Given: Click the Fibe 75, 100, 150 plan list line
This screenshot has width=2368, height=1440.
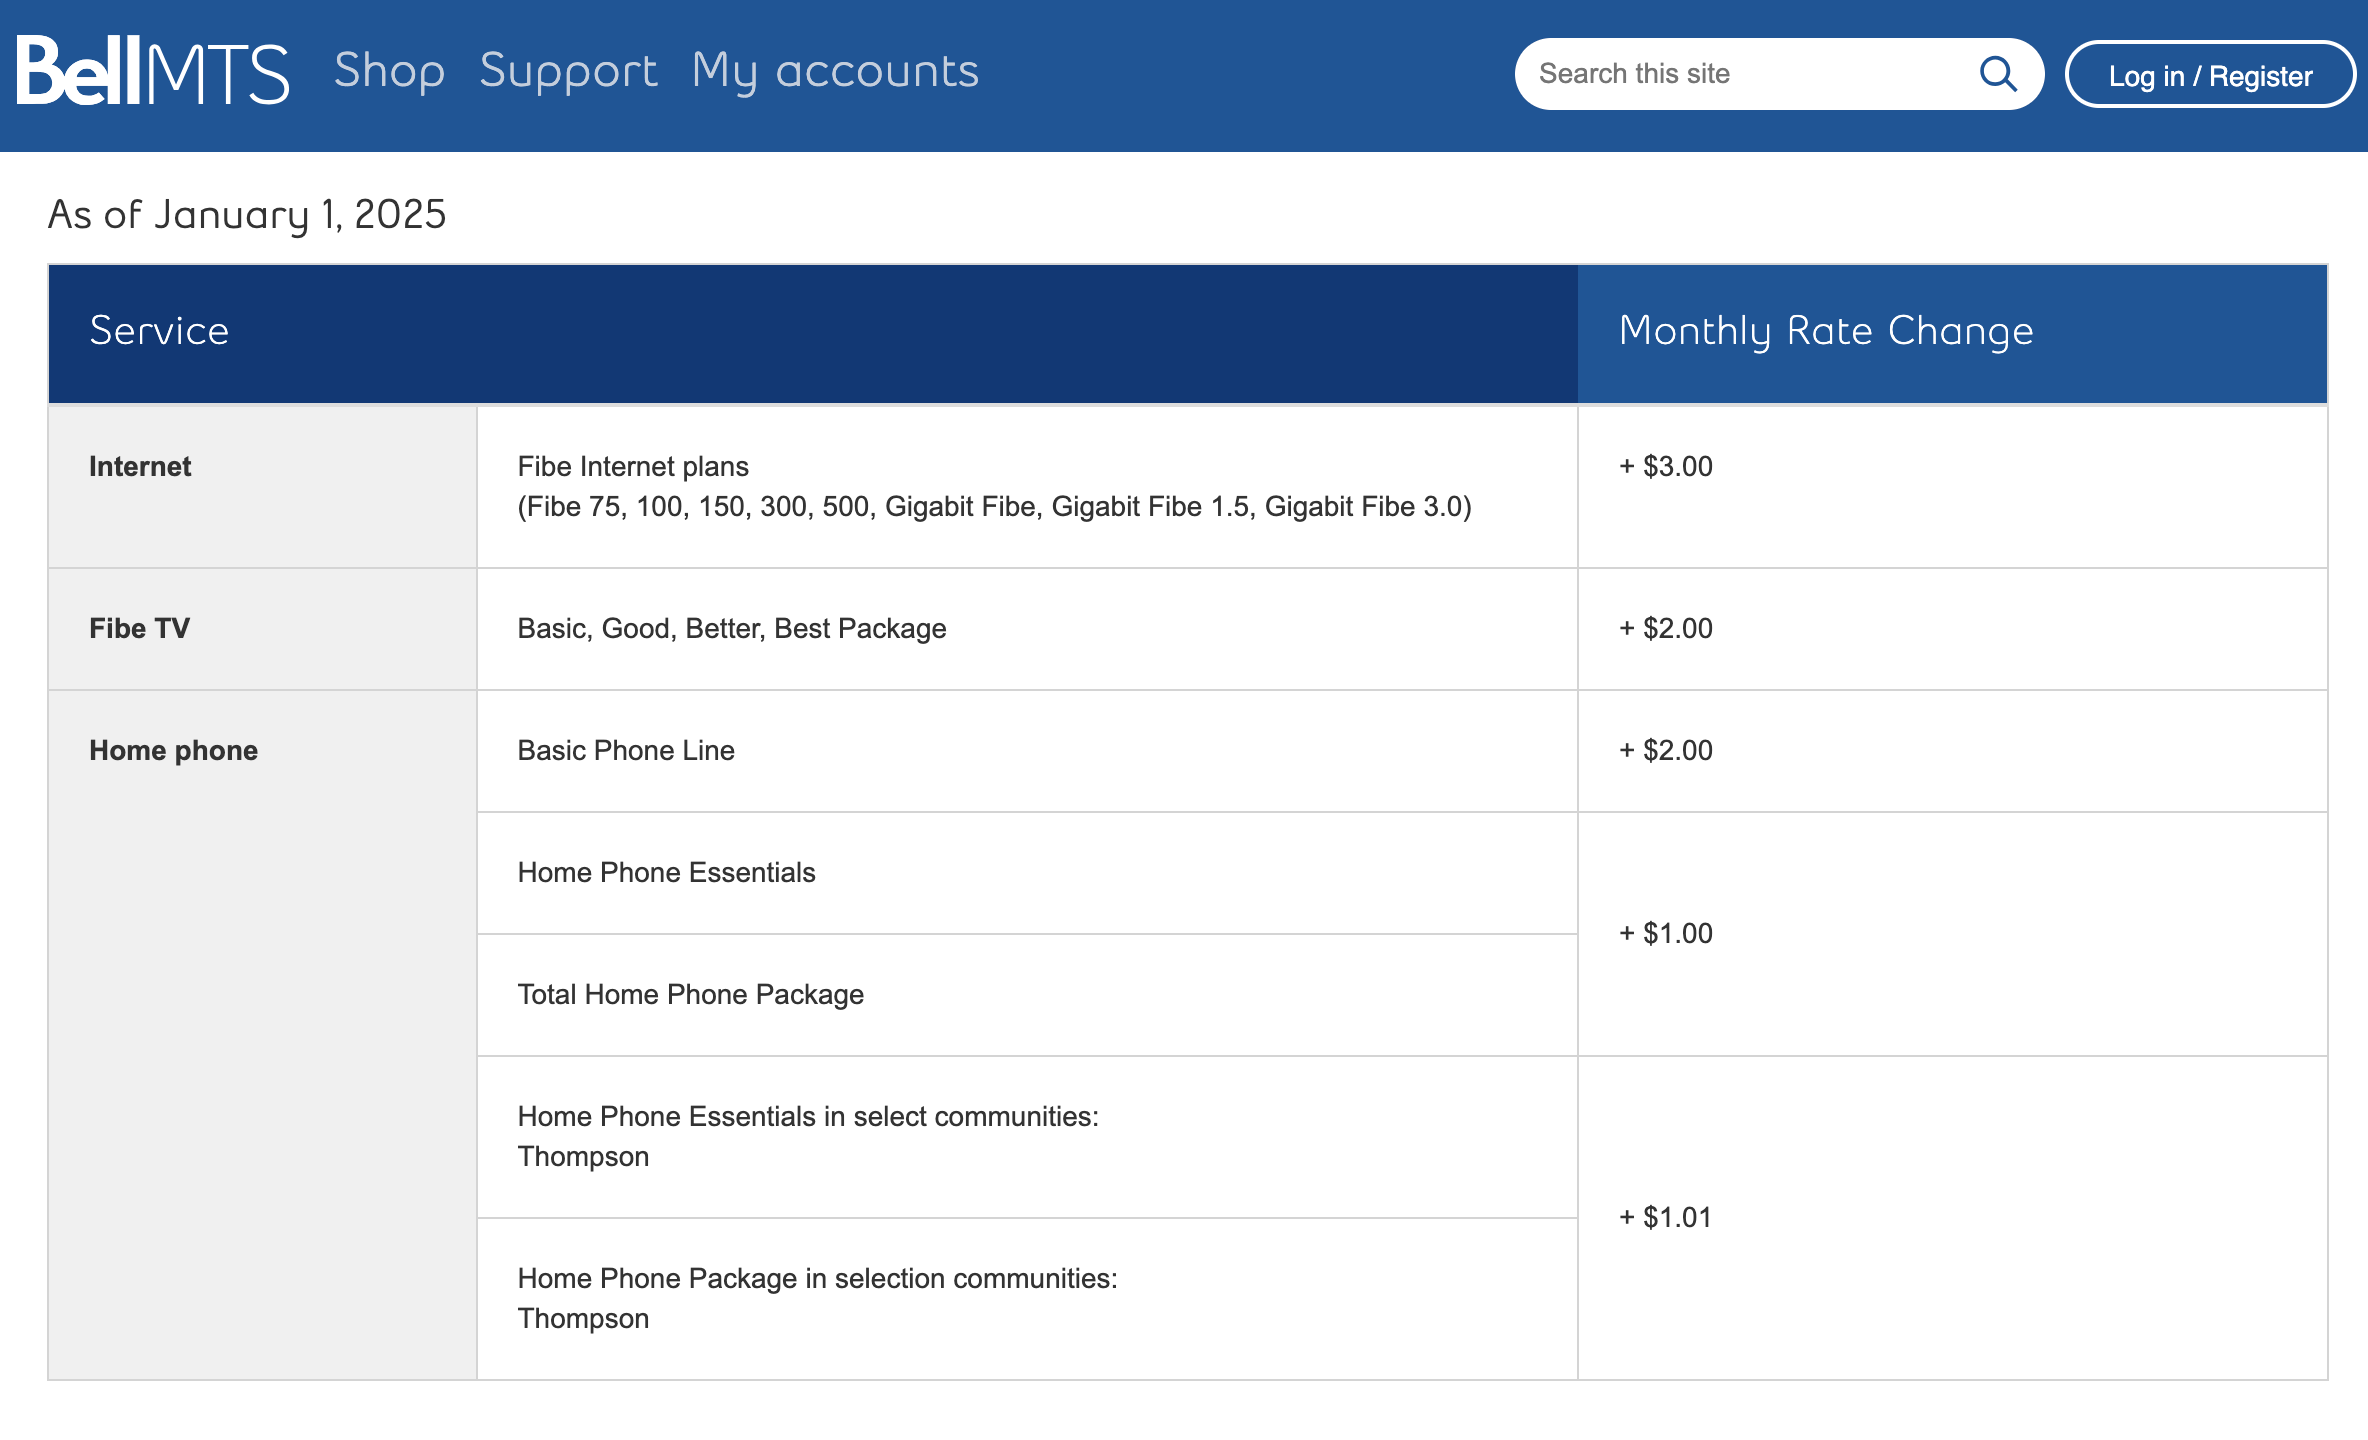Looking at the screenshot, I should tap(995, 506).
